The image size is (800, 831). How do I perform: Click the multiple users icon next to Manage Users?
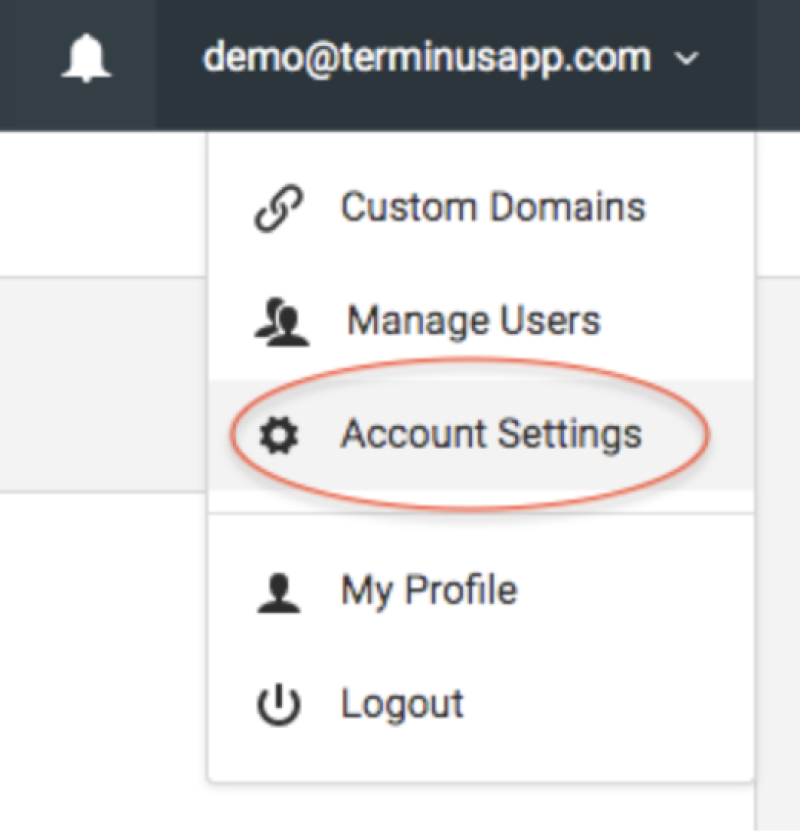pyautogui.click(x=280, y=318)
